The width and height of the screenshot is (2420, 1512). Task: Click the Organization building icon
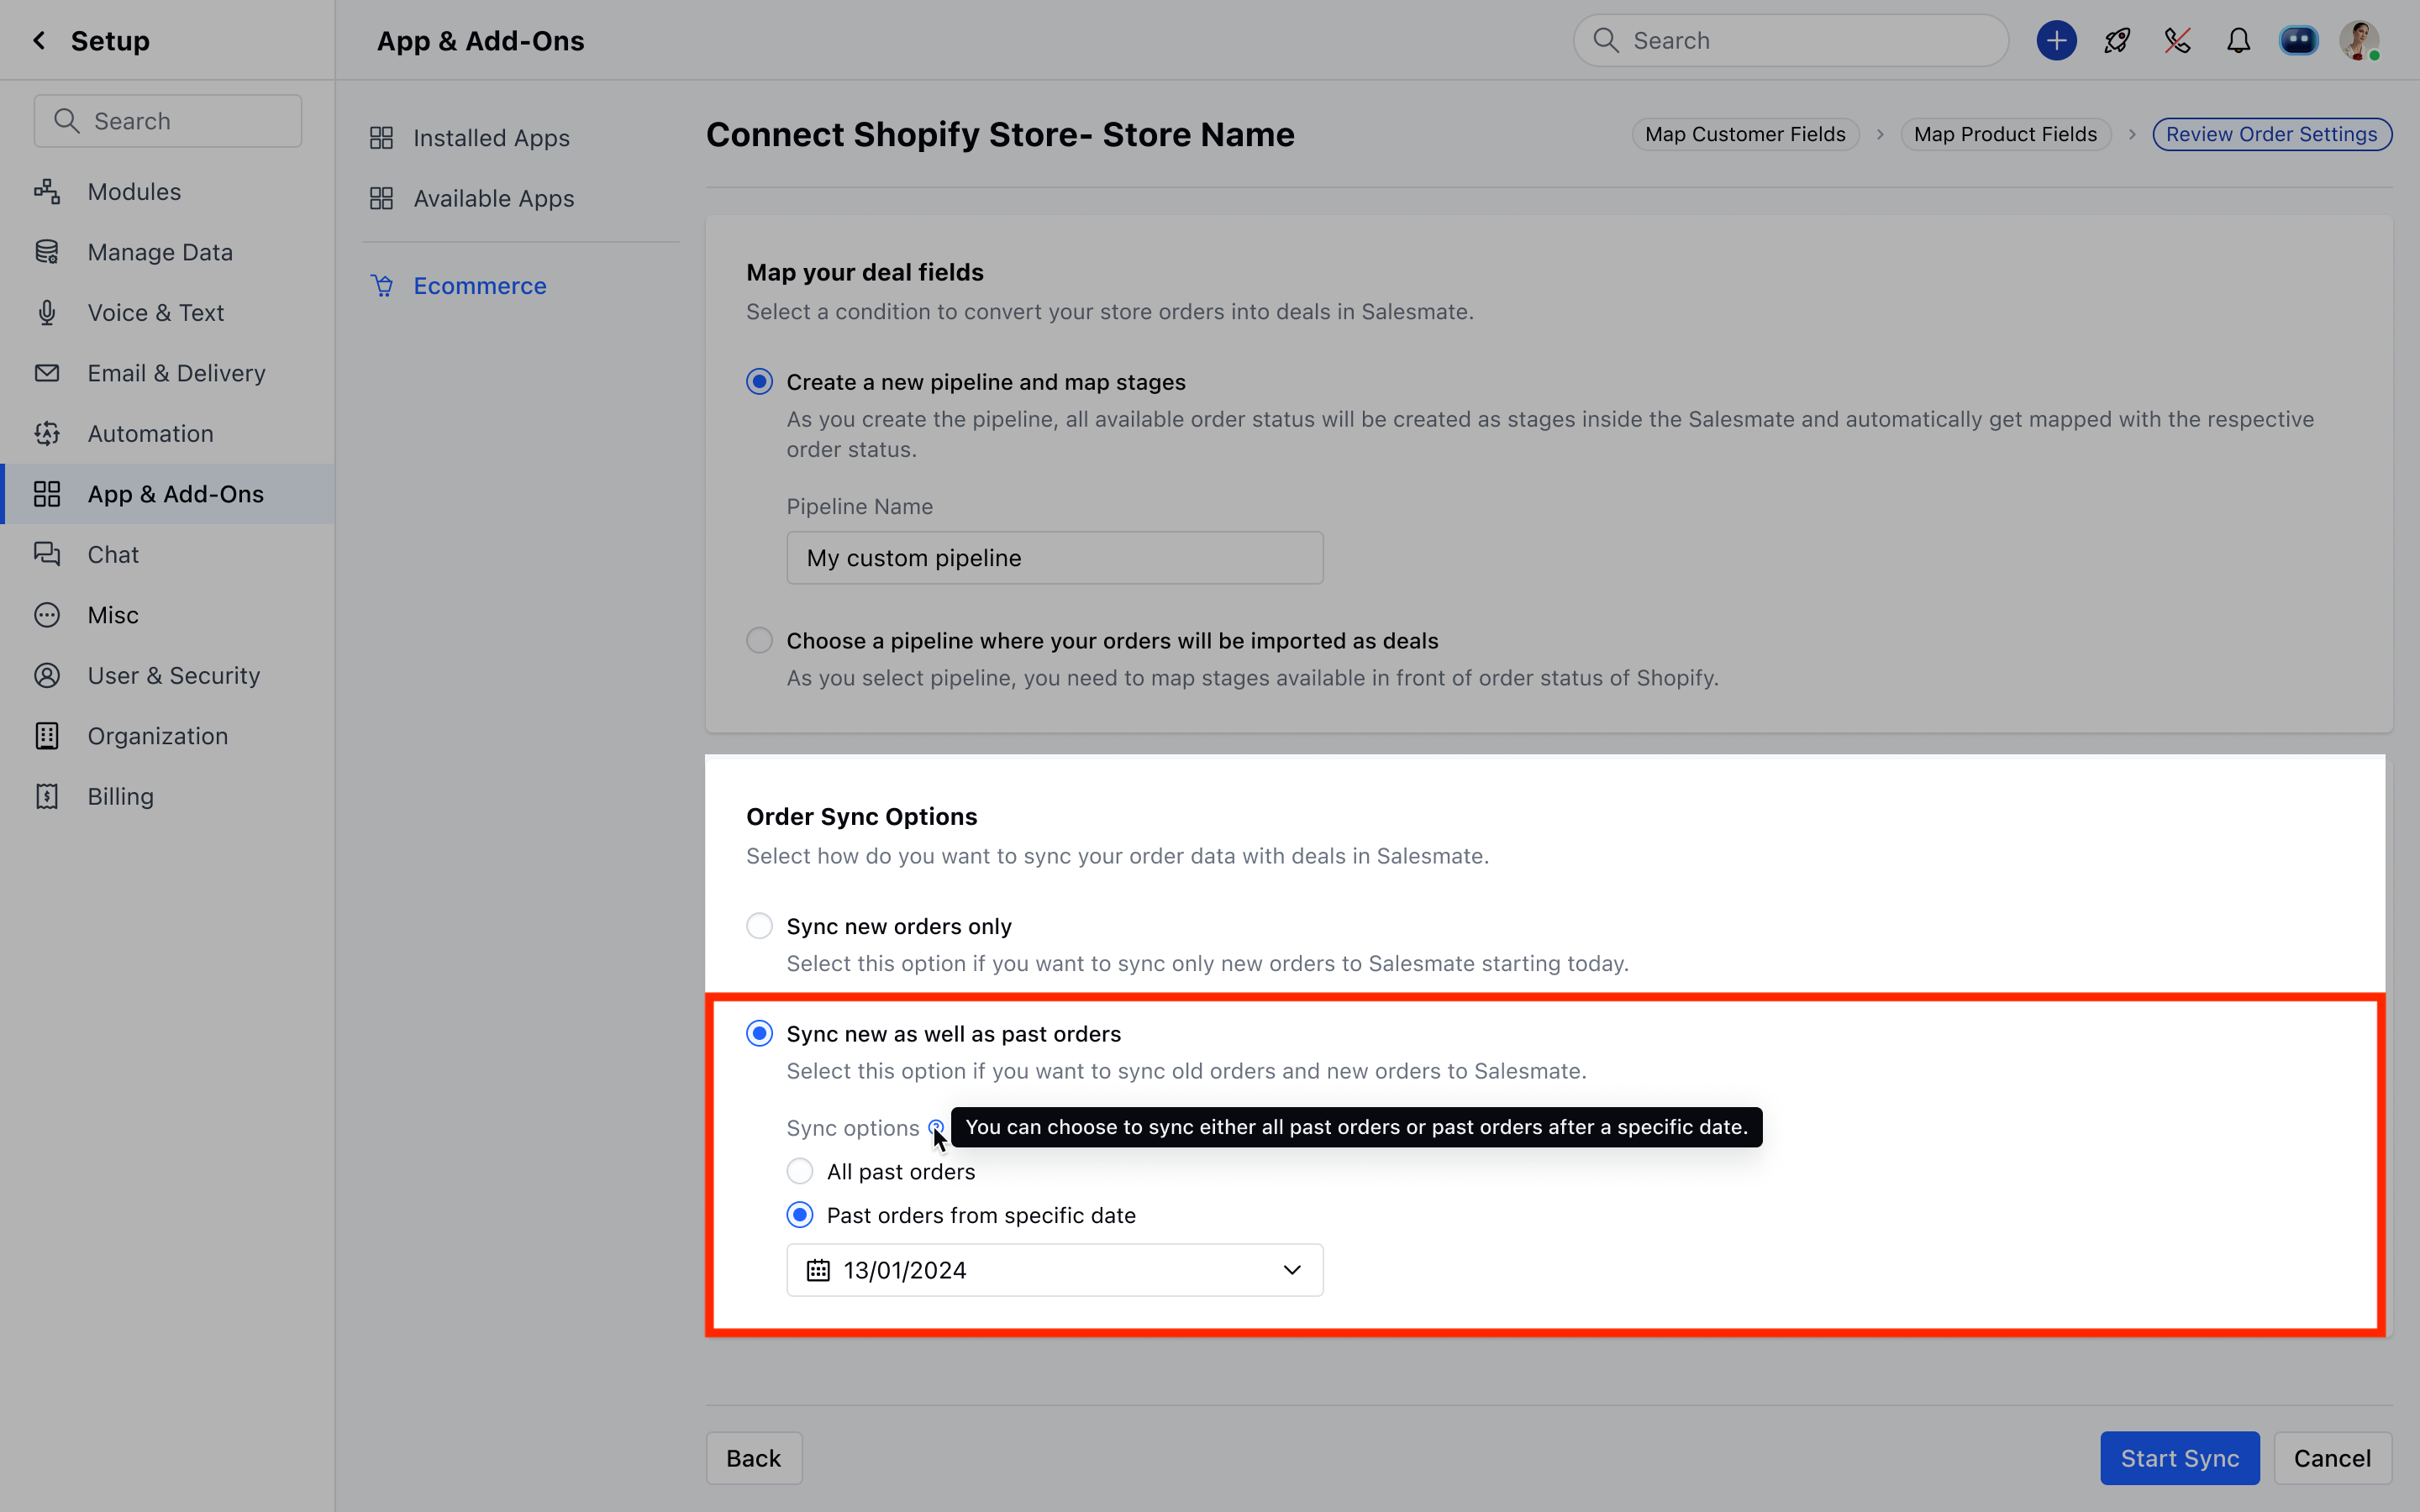point(47,736)
